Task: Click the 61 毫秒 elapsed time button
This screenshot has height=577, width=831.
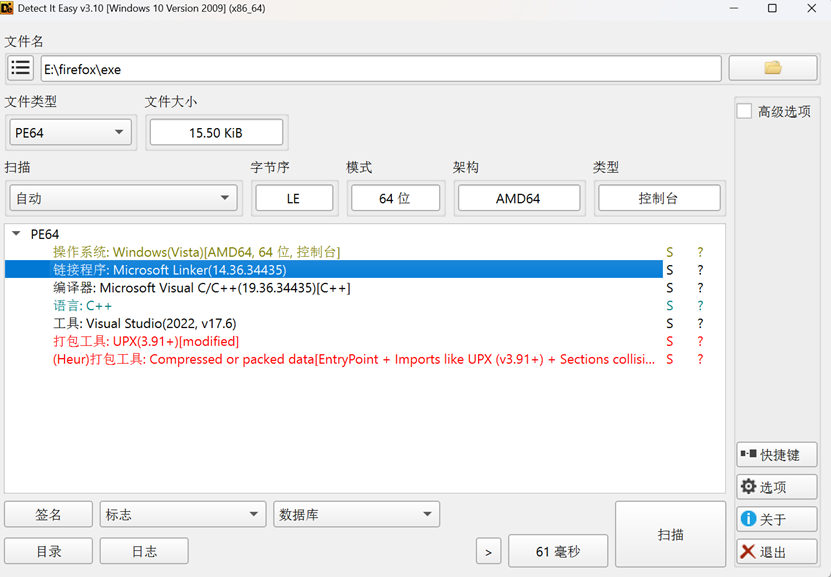Action: [558, 552]
